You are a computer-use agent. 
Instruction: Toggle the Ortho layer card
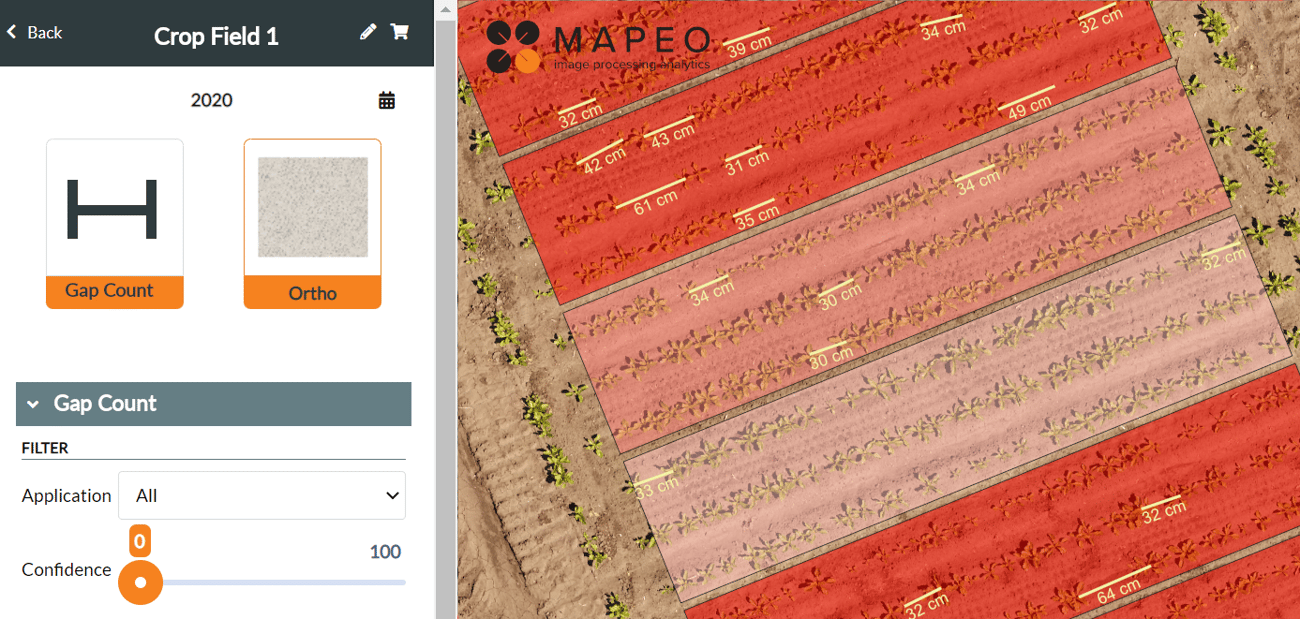click(x=312, y=222)
